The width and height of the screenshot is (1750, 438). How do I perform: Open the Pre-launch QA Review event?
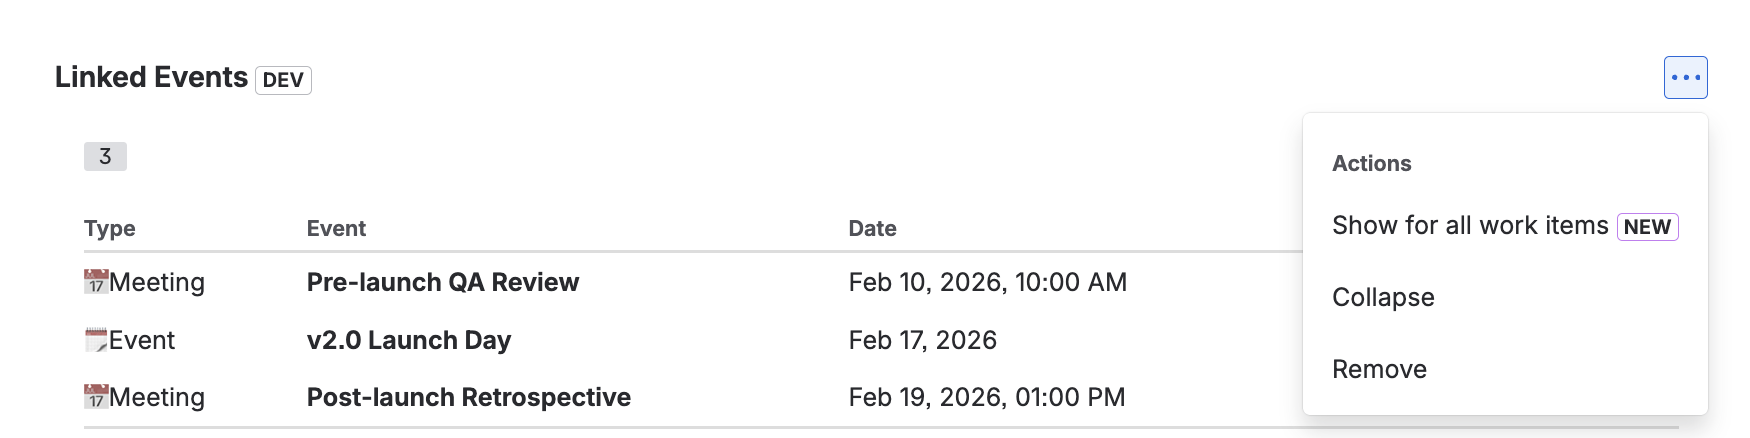(442, 283)
